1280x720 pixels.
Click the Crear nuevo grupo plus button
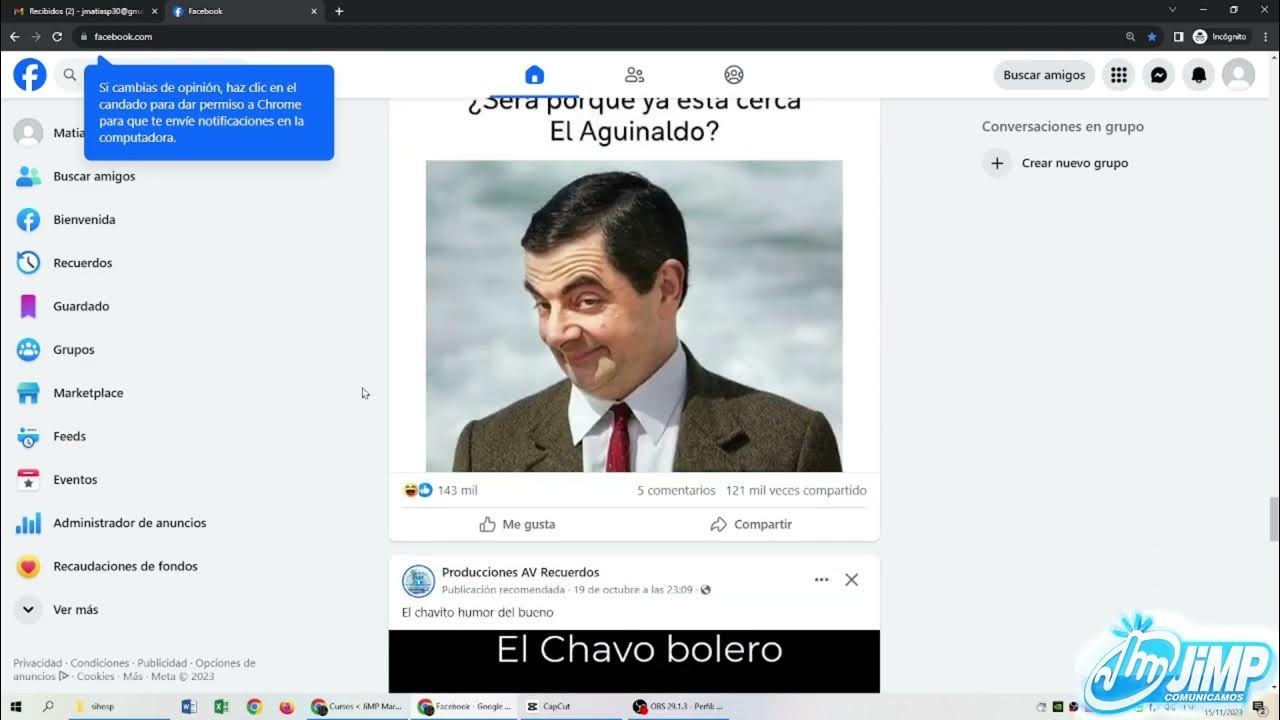pyautogui.click(x=997, y=163)
